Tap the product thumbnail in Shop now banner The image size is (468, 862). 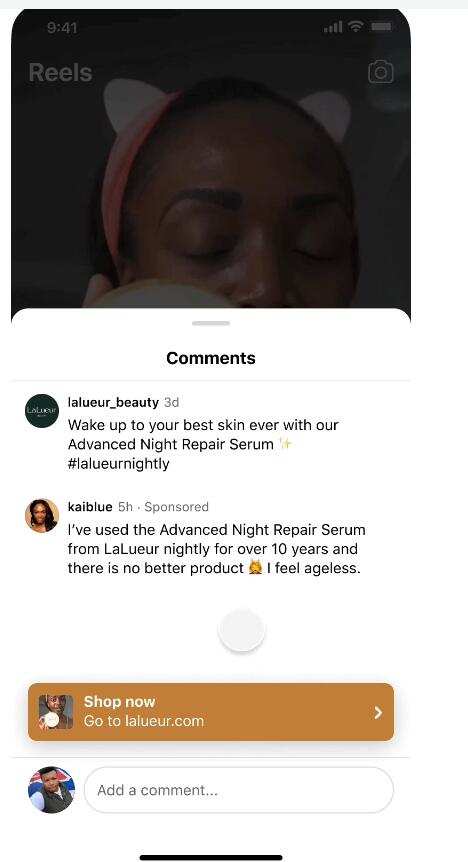pyautogui.click(x=56, y=712)
